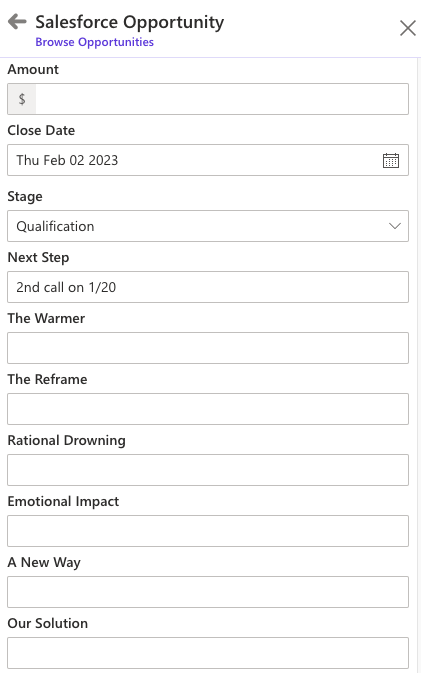The width and height of the screenshot is (421, 673).
Task: Click the dollar sign prefix in Amount
Action: 22,99
